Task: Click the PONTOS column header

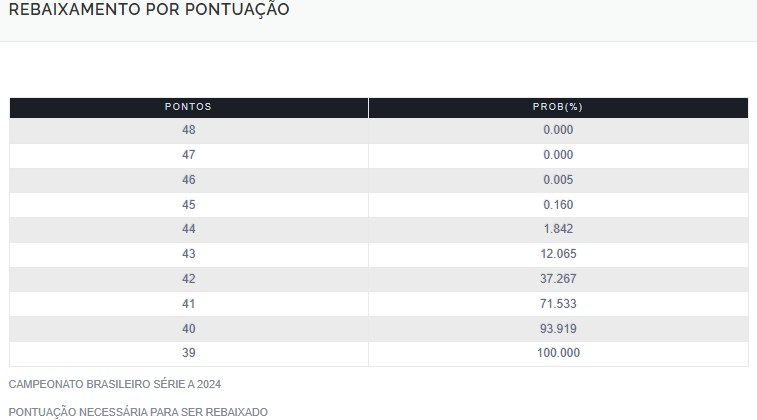Action: pos(189,107)
